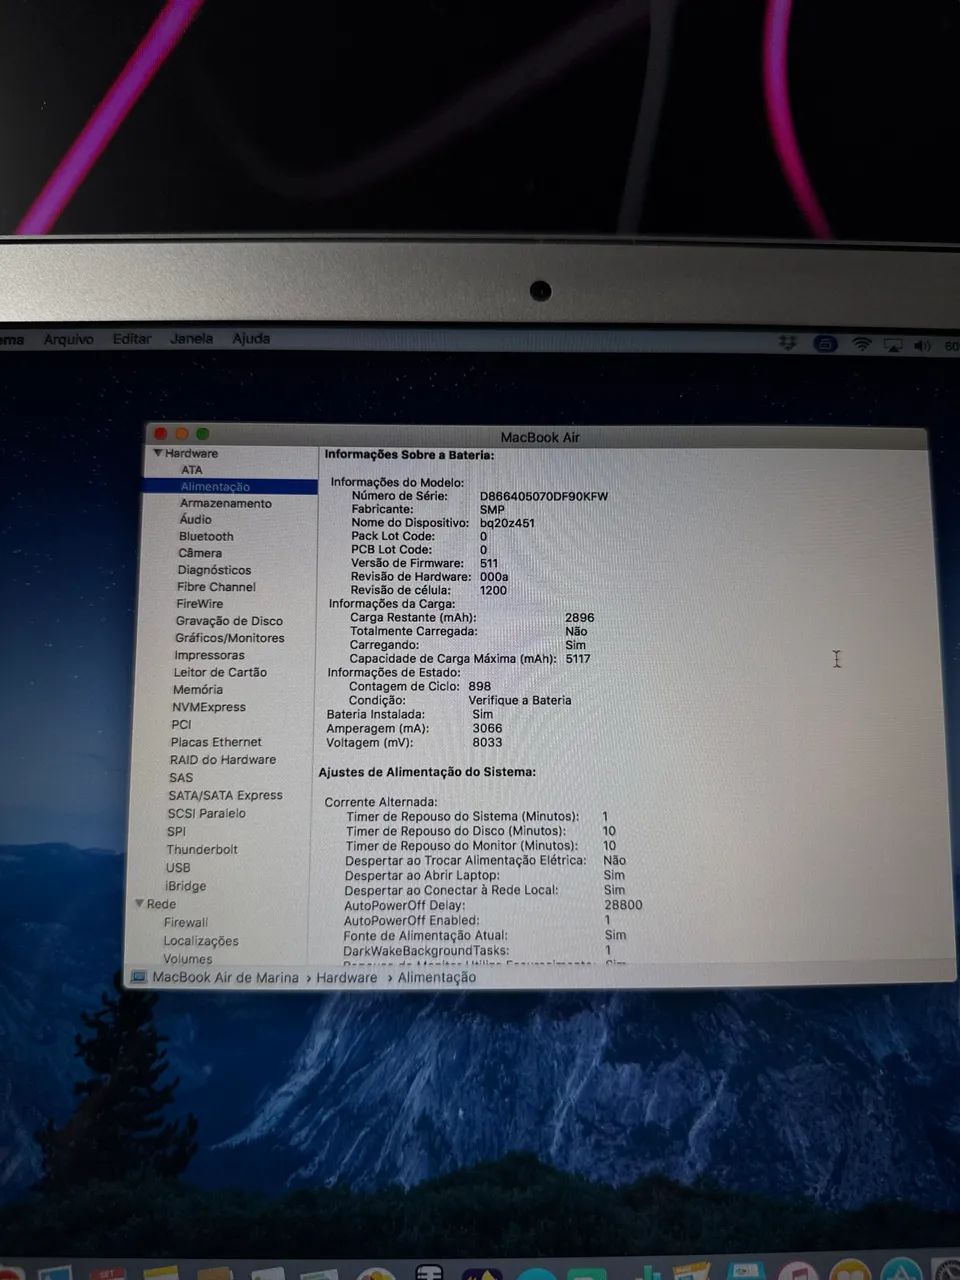The width and height of the screenshot is (960, 1280).
Task: Click cycle count value 898
Action: pos(480,687)
